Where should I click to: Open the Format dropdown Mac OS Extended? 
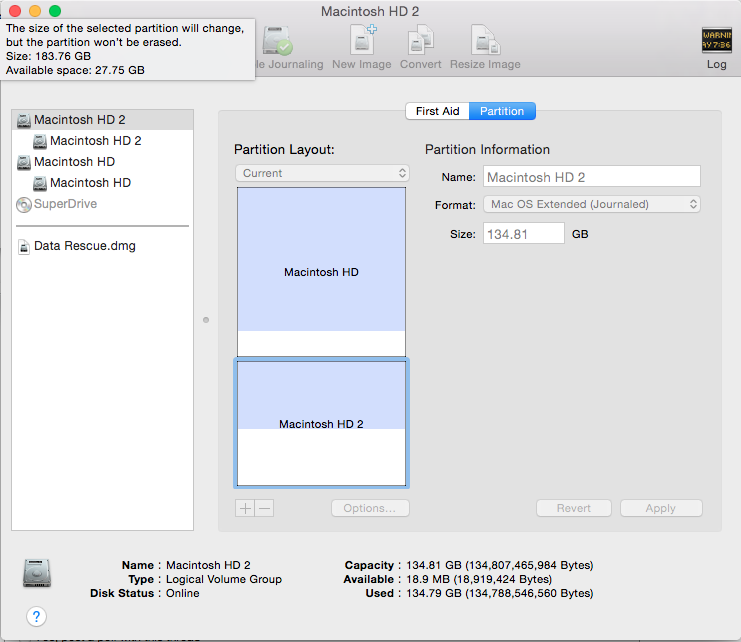592,204
